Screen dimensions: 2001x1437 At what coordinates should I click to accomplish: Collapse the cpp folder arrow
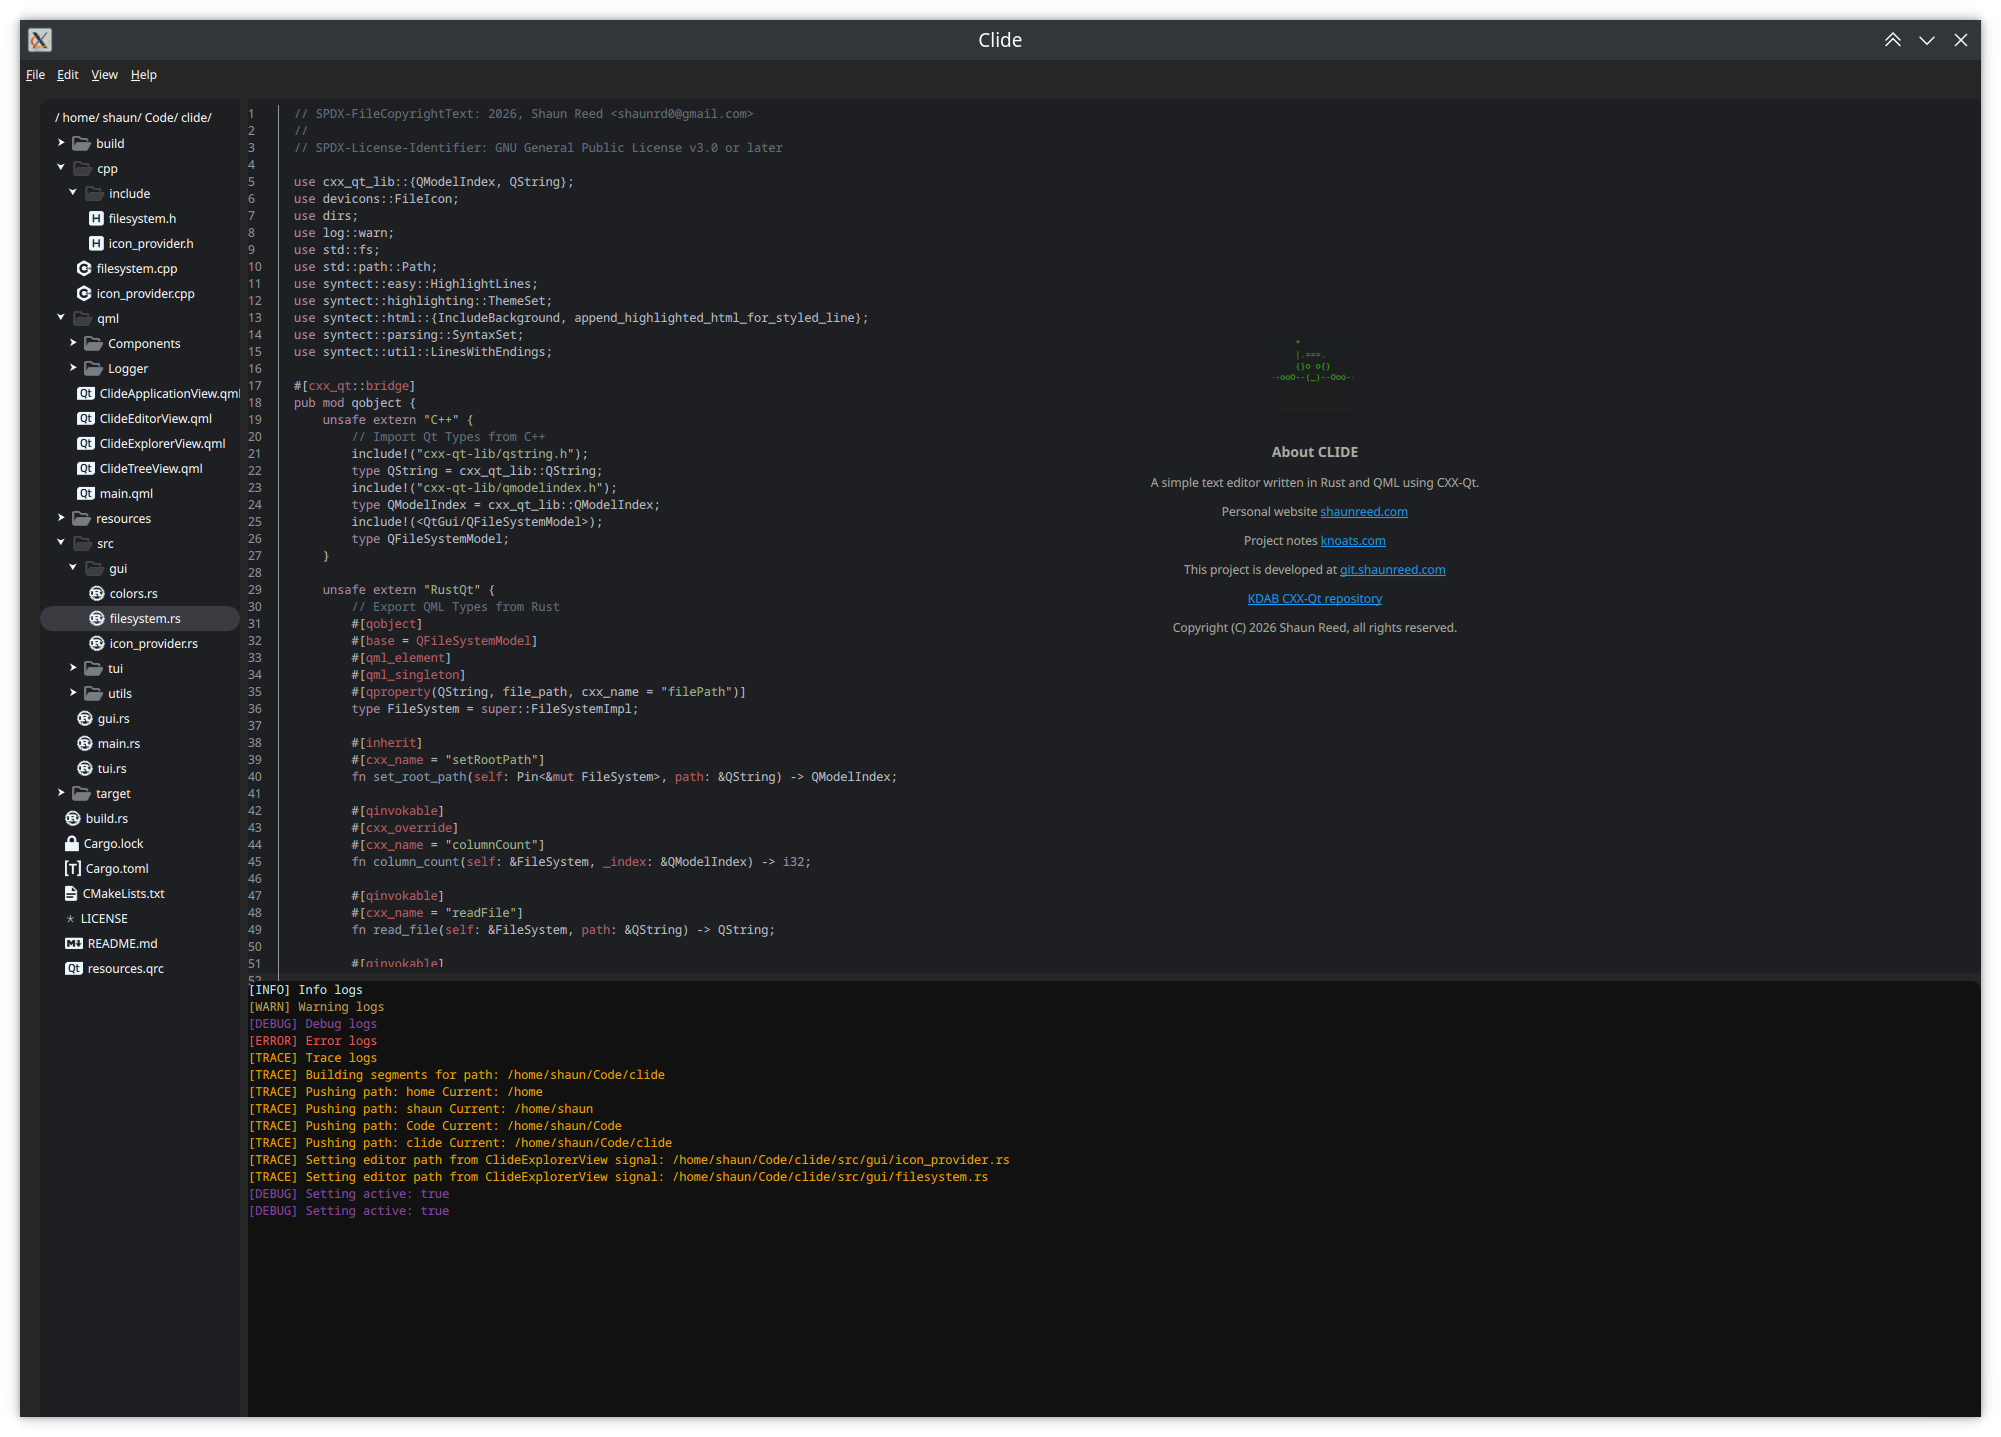point(61,168)
